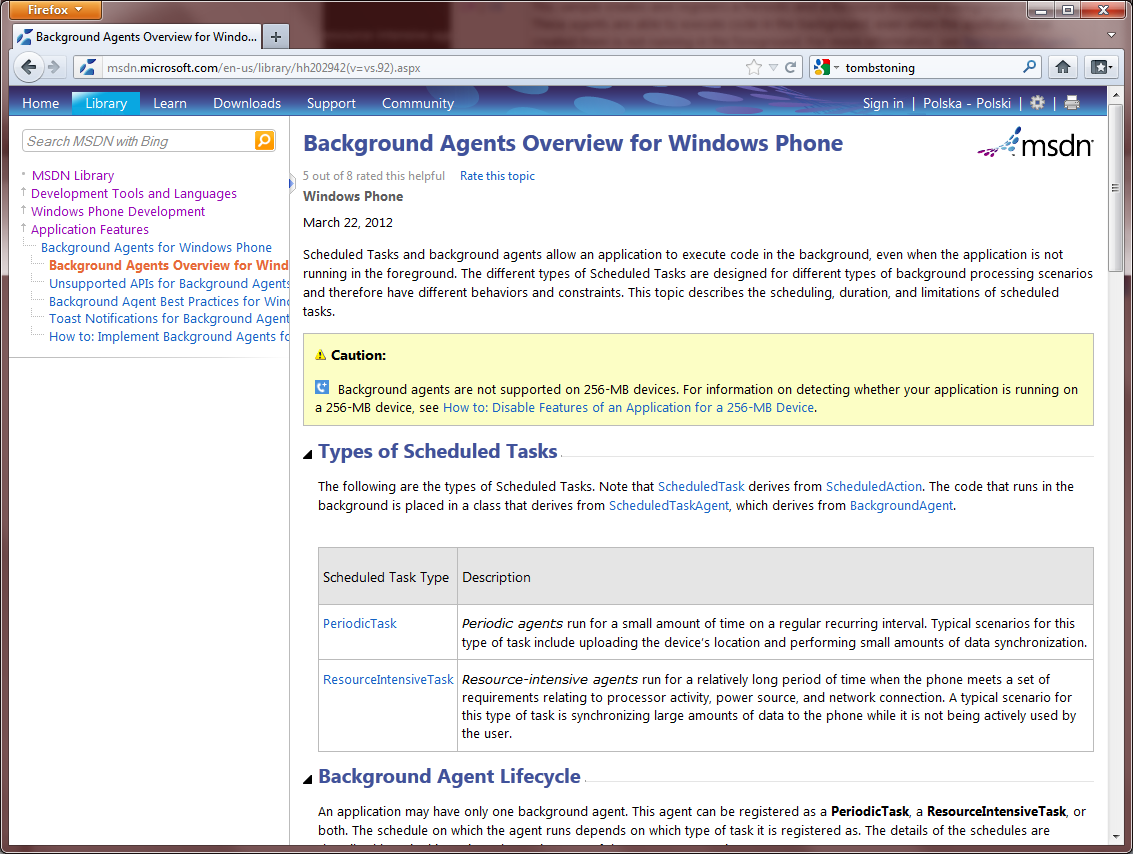Open the Firefox application menu
Screen dimensions: 1133x854
[55, 9]
